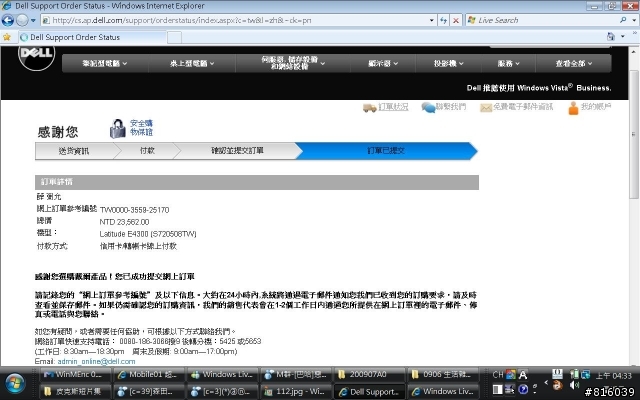
Task: Open the 200907A0 folder taskbar button
Action: pos(369,374)
